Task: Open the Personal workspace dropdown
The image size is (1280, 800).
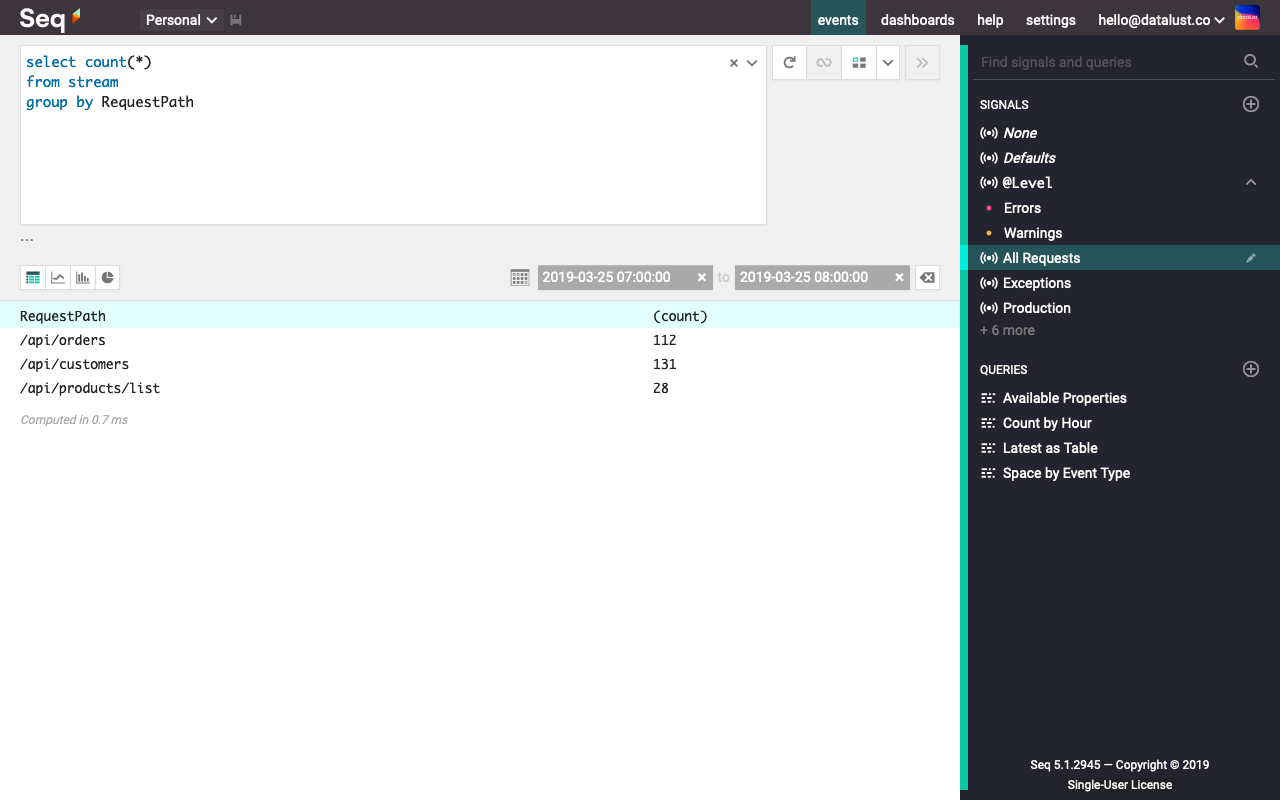Action: (181, 20)
